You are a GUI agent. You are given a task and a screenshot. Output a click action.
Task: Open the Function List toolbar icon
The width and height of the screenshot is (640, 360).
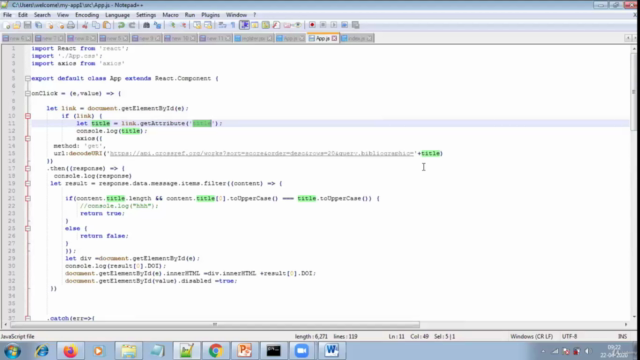pyautogui.click(x=276, y=25)
